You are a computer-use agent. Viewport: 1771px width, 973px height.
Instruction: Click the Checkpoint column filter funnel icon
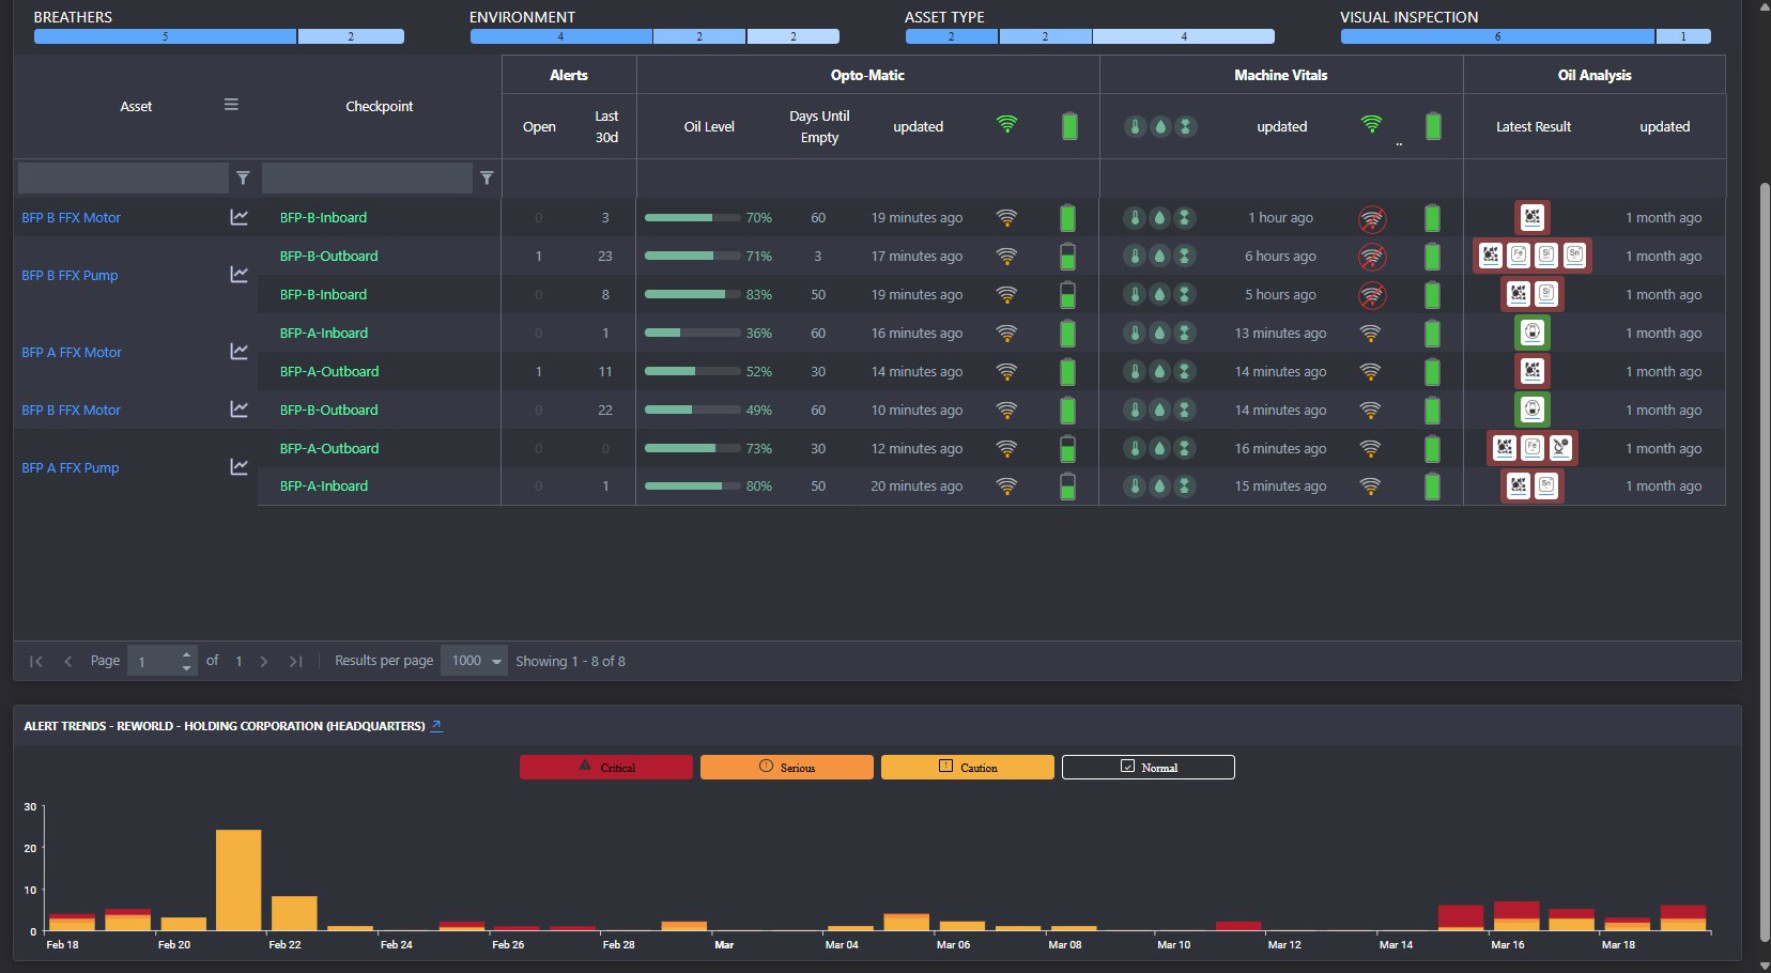click(x=487, y=178)
